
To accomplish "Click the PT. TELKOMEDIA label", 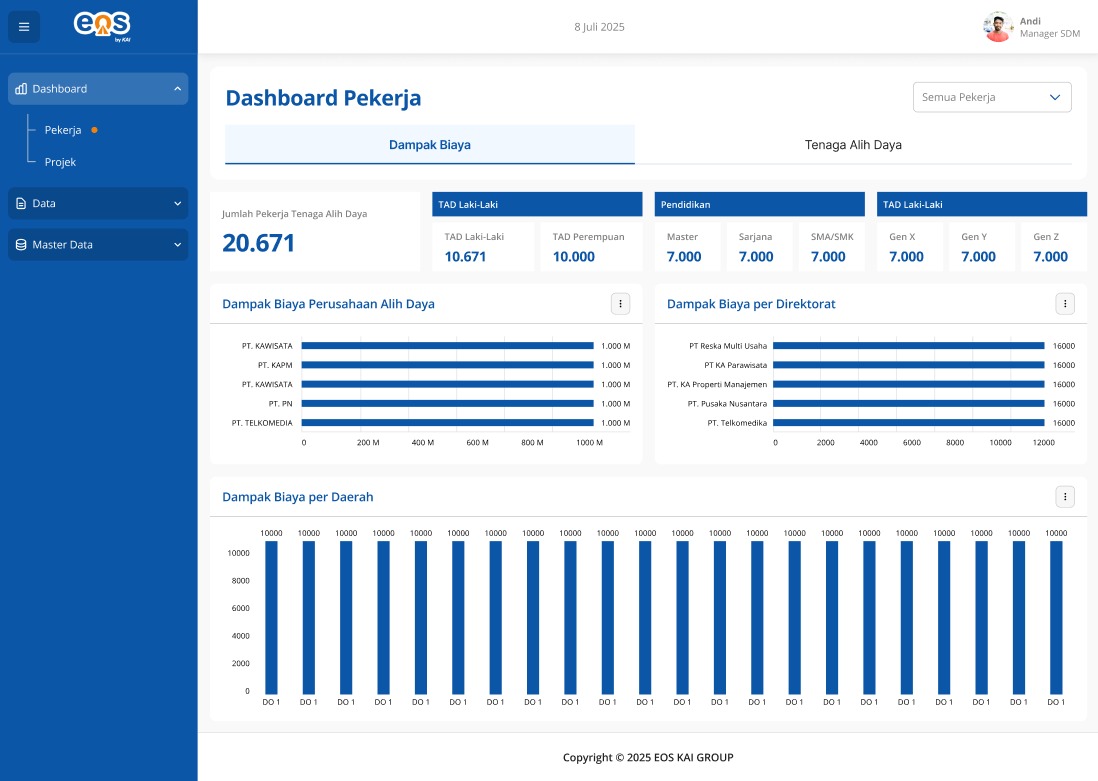I will click(262, 423).
